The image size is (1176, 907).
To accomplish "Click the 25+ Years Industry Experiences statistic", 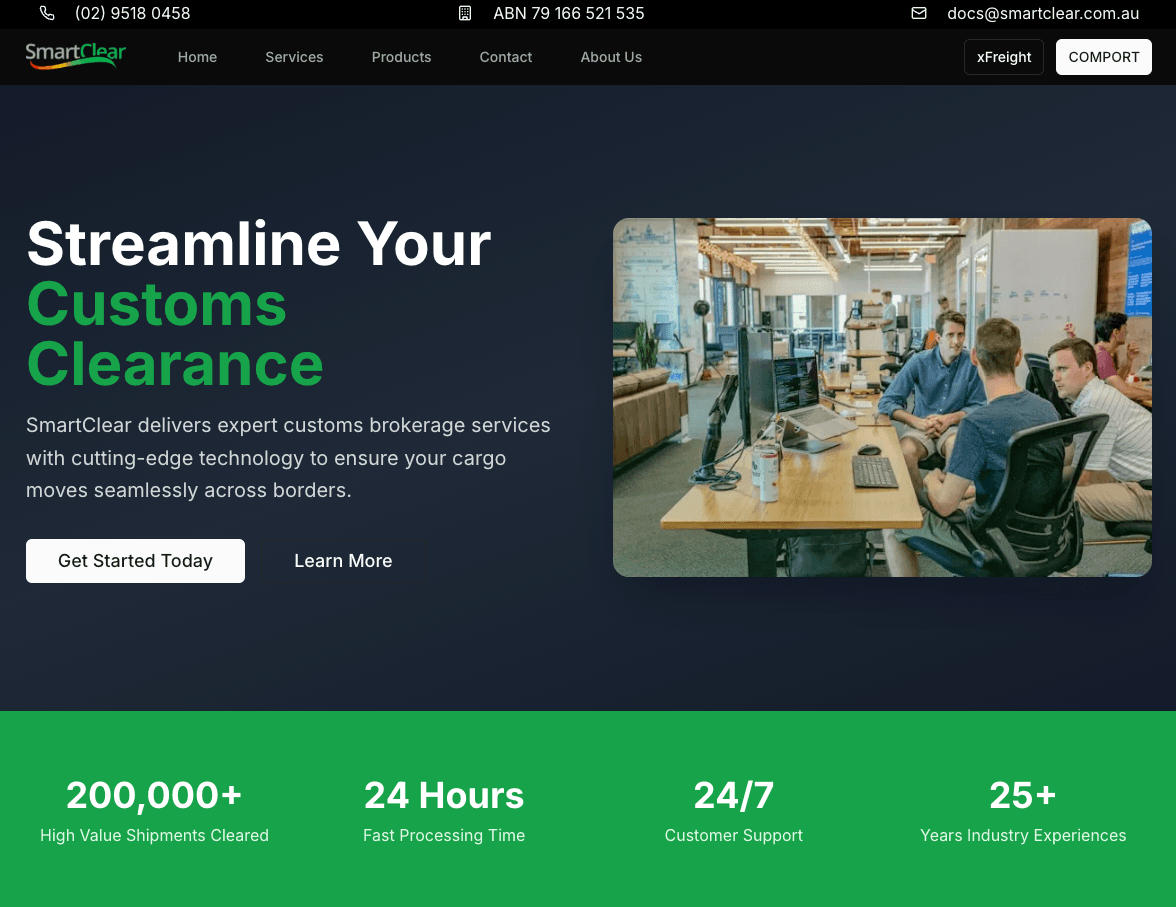I will click(1022, 810).
